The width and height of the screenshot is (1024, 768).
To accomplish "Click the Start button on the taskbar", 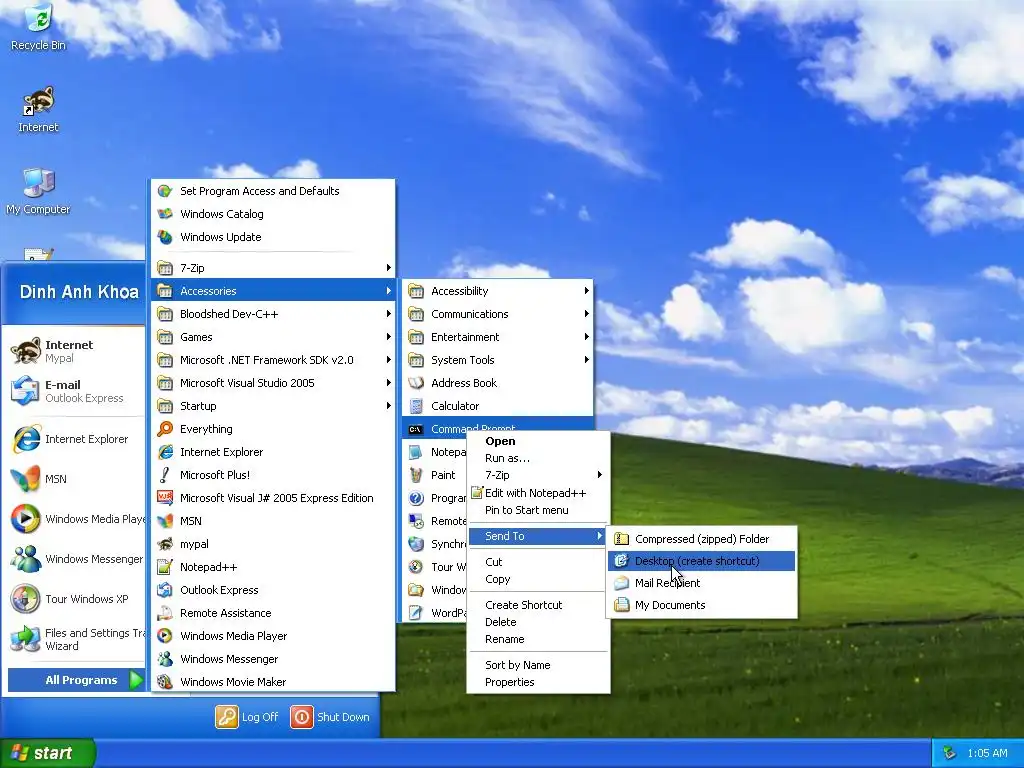I will [48, 753].
